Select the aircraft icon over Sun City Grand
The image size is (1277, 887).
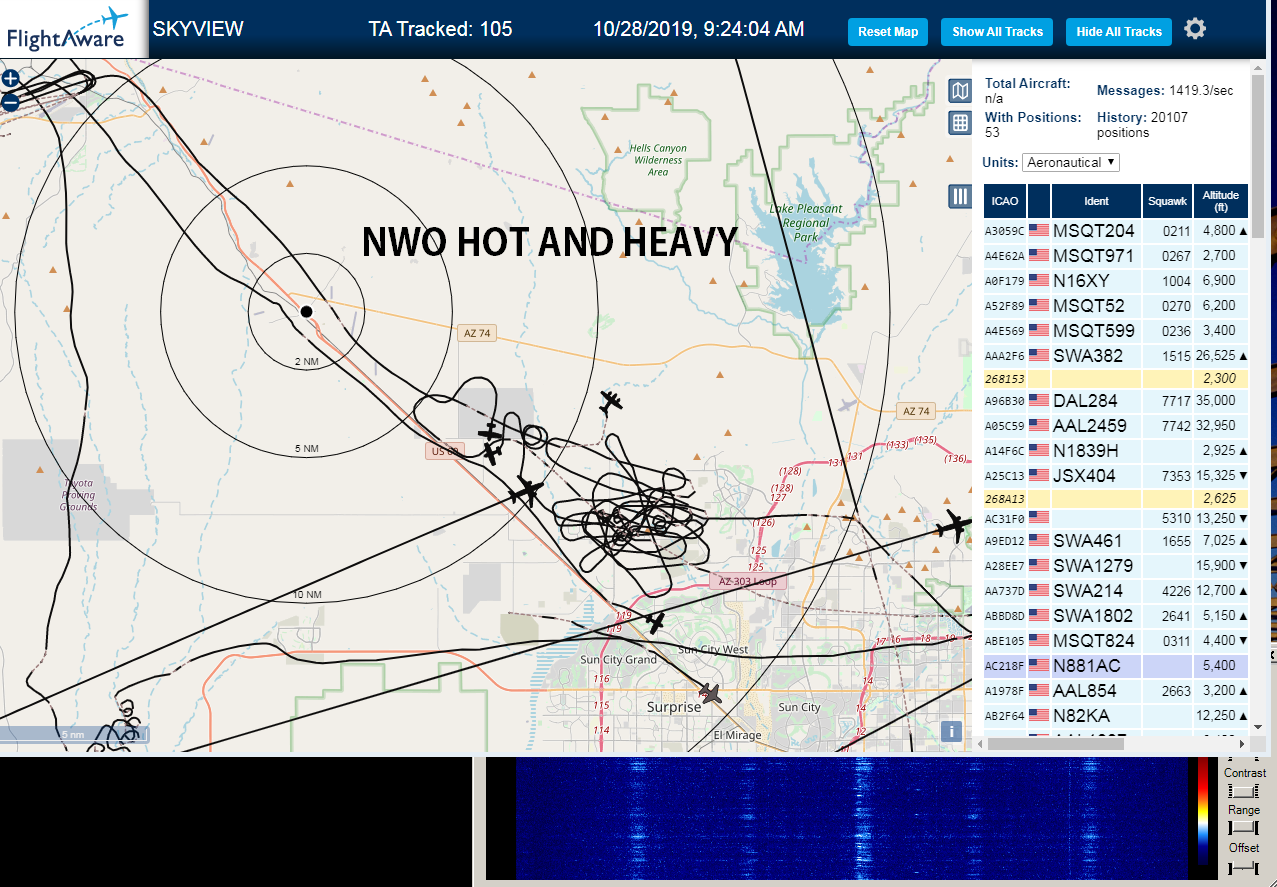(655, 622)
